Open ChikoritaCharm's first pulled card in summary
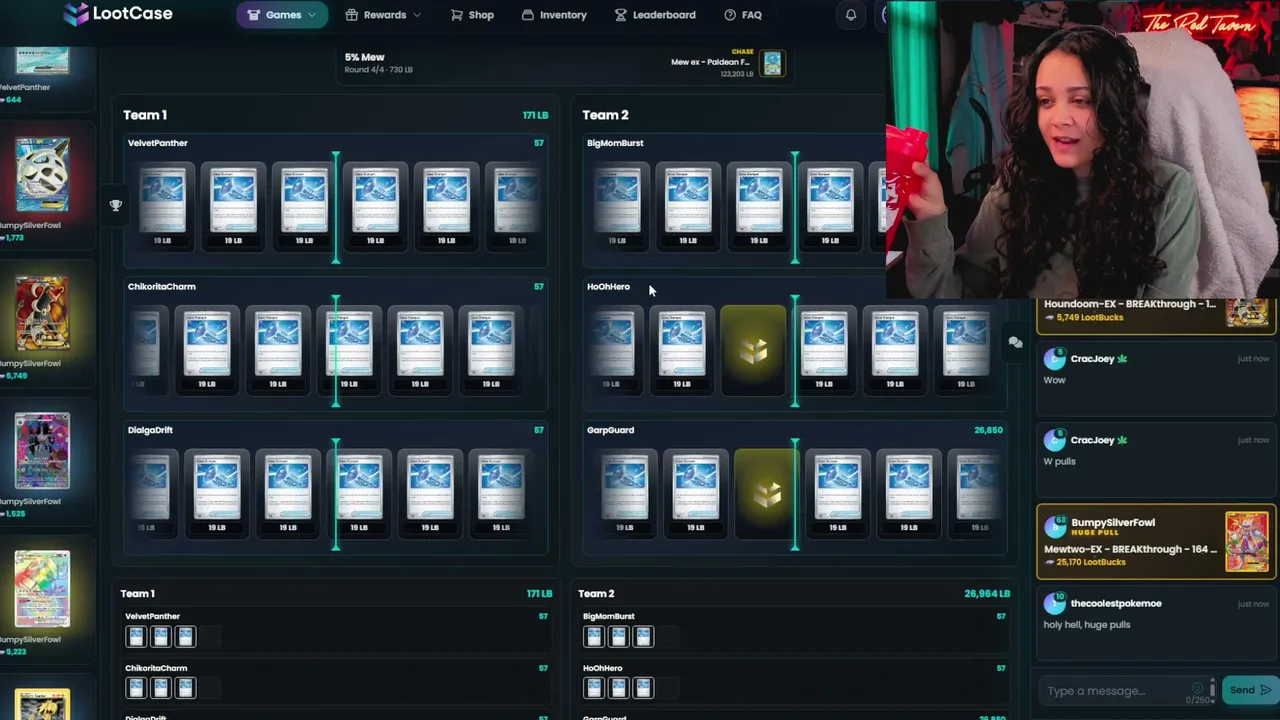1280x720 pixels. pos(136,688)
